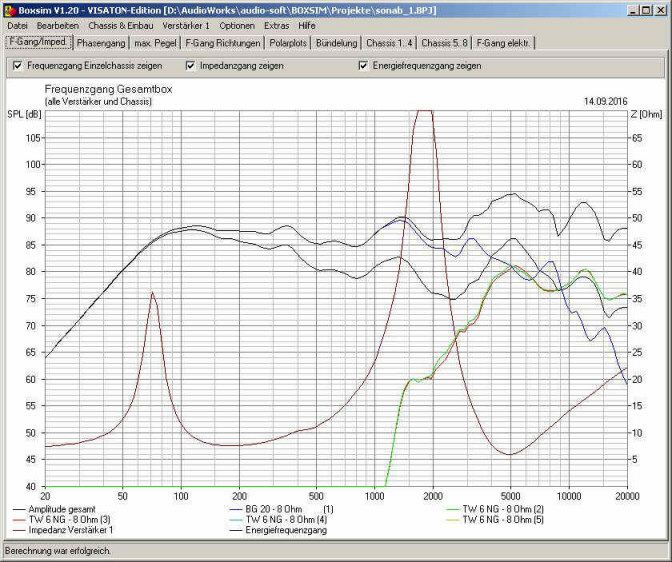The image size is (672, 562).
Task: Open the Hilfe menu
Action: [307, 25]
